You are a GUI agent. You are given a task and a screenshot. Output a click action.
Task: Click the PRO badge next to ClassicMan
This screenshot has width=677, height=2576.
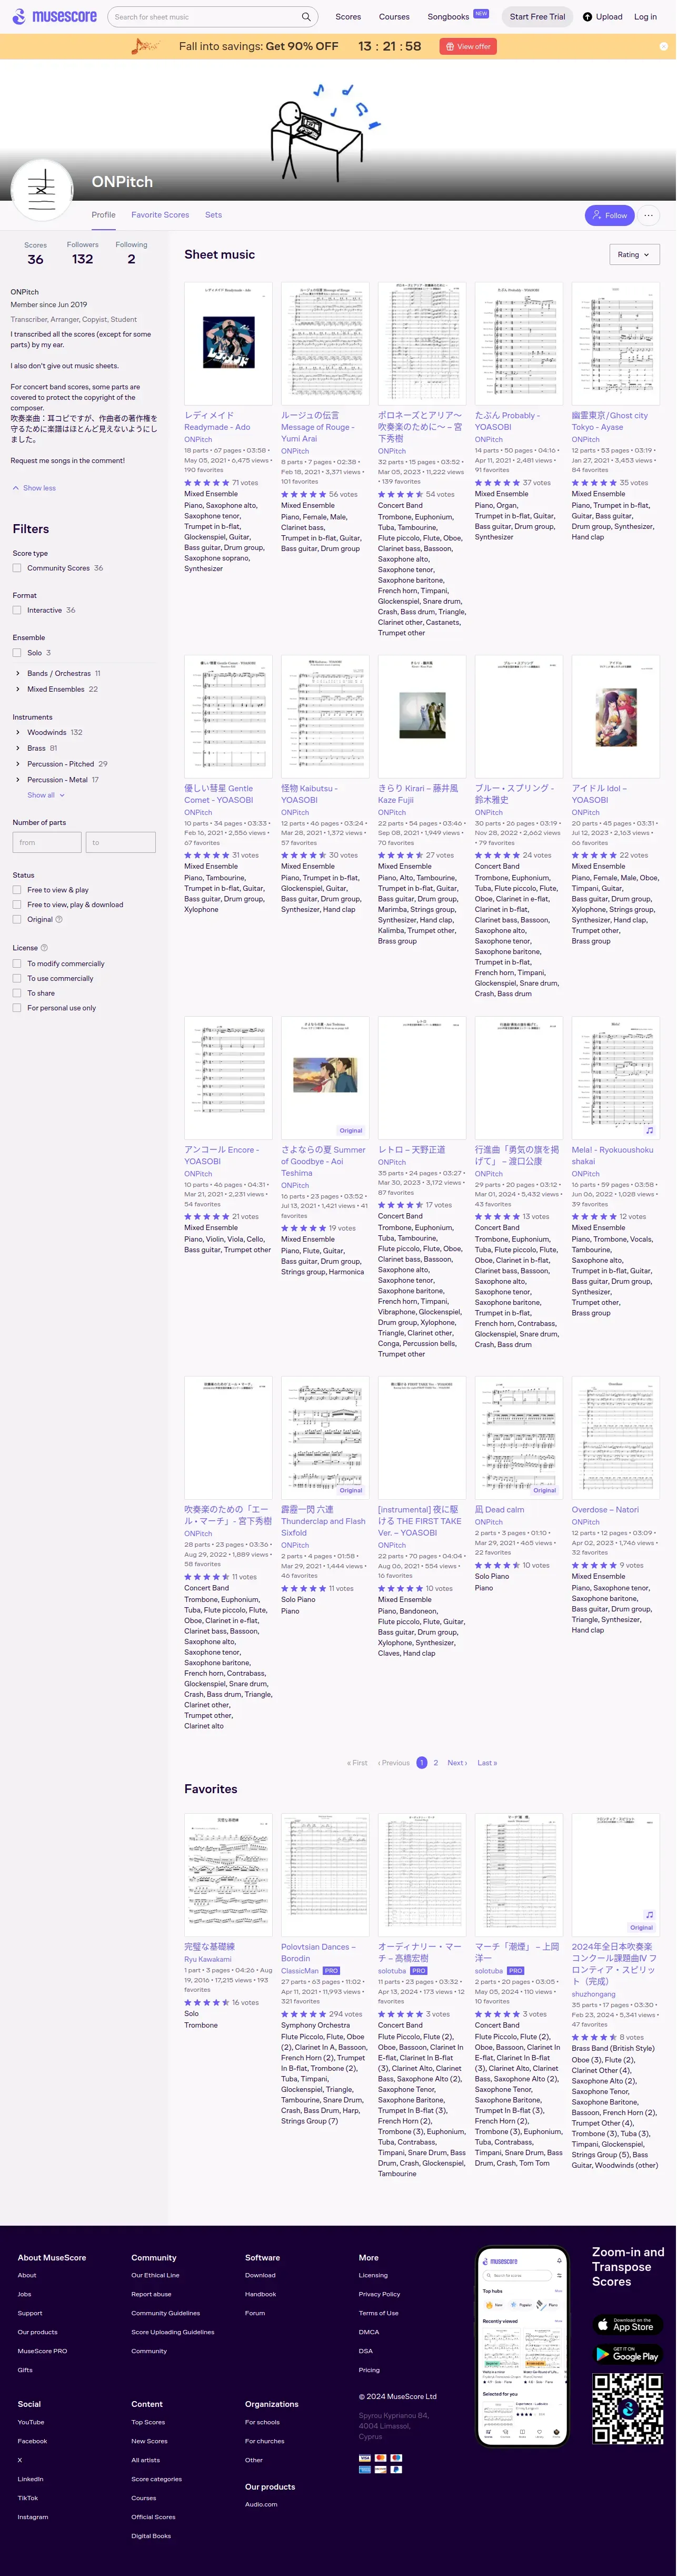[331, 1970]
